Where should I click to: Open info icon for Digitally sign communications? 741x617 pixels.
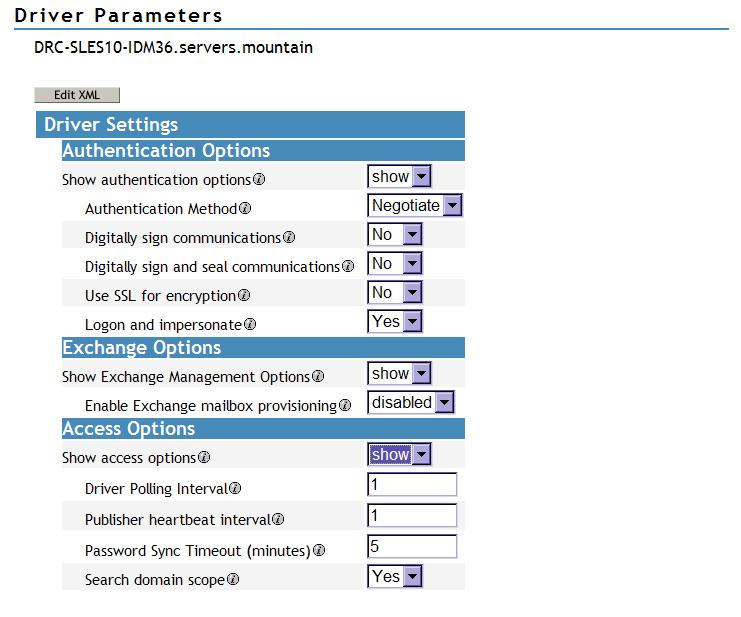point(289,237)
